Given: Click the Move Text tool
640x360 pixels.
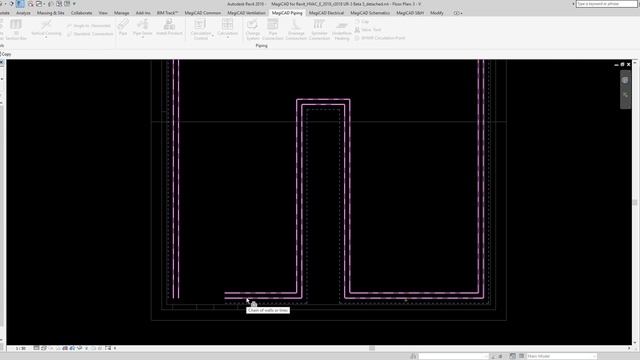Looking at the screenshot, I should 368,30.
